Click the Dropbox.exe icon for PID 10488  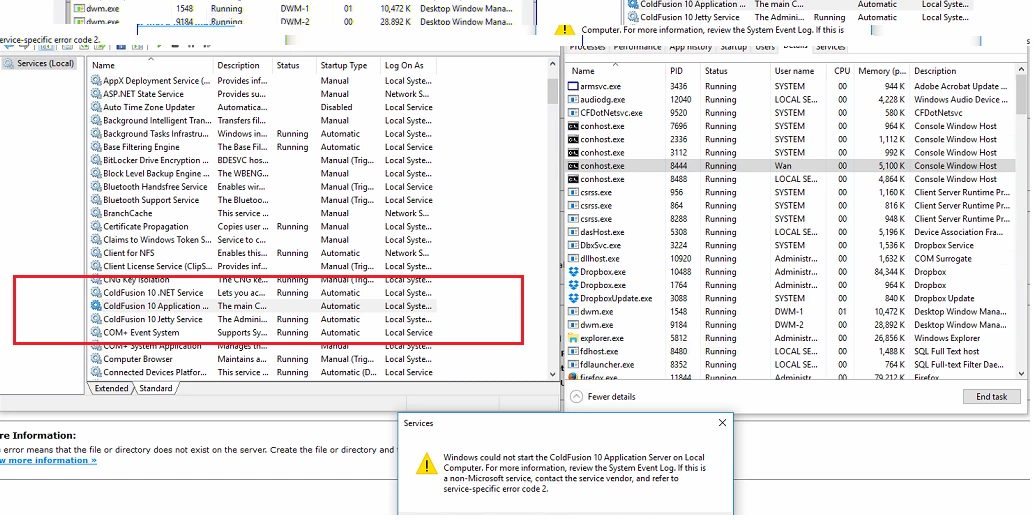[x=573, y=272]
